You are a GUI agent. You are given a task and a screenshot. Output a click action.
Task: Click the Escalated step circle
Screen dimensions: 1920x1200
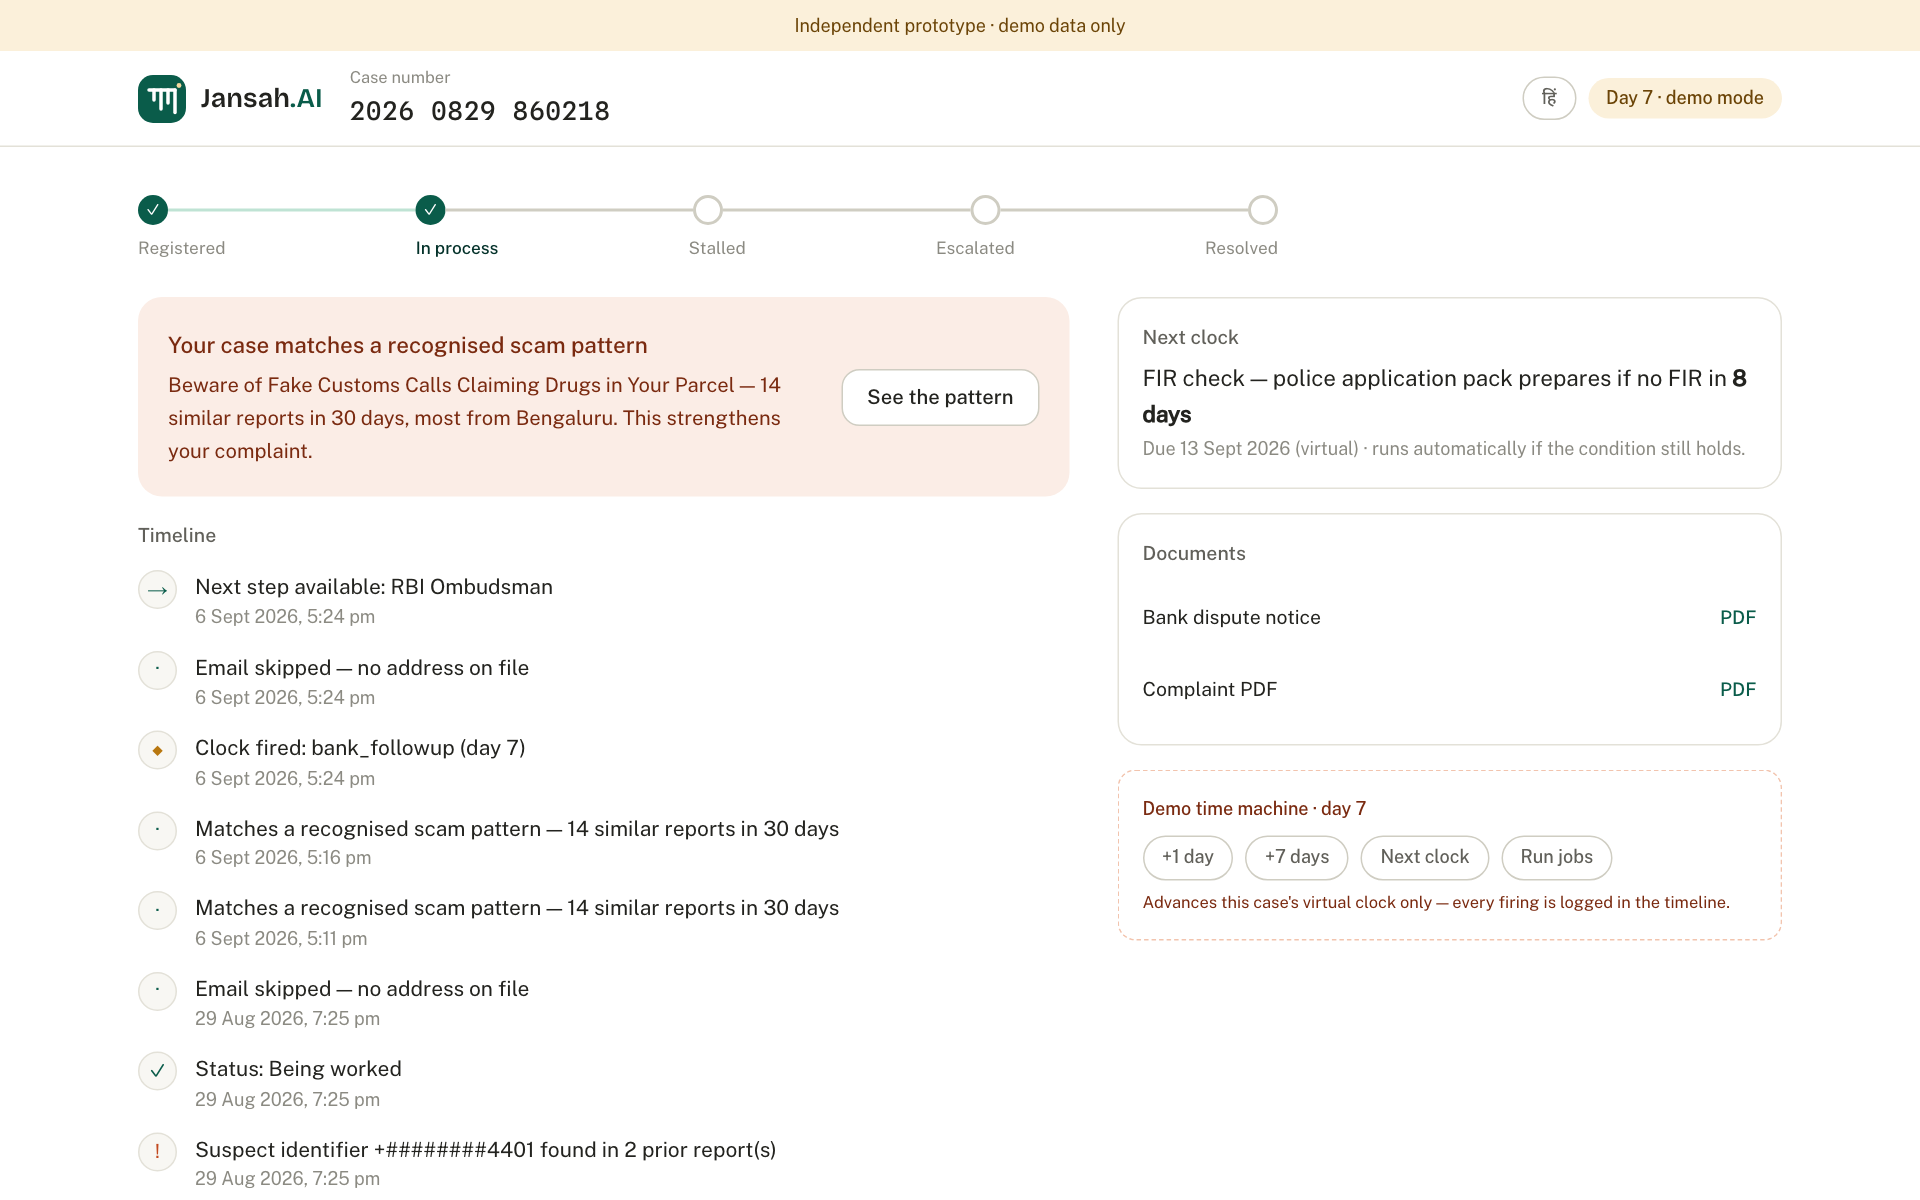(x=985, y=210)
